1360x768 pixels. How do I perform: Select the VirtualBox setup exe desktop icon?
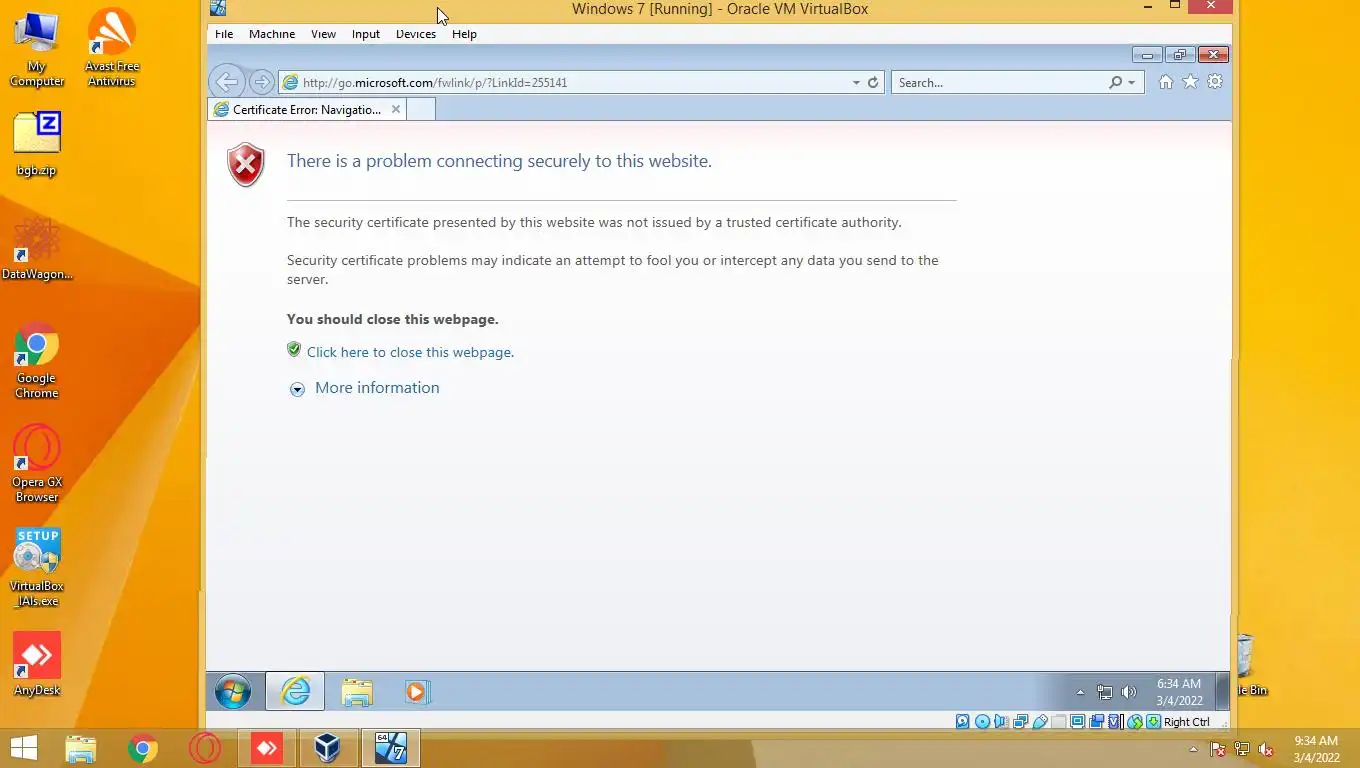point(37,567)
